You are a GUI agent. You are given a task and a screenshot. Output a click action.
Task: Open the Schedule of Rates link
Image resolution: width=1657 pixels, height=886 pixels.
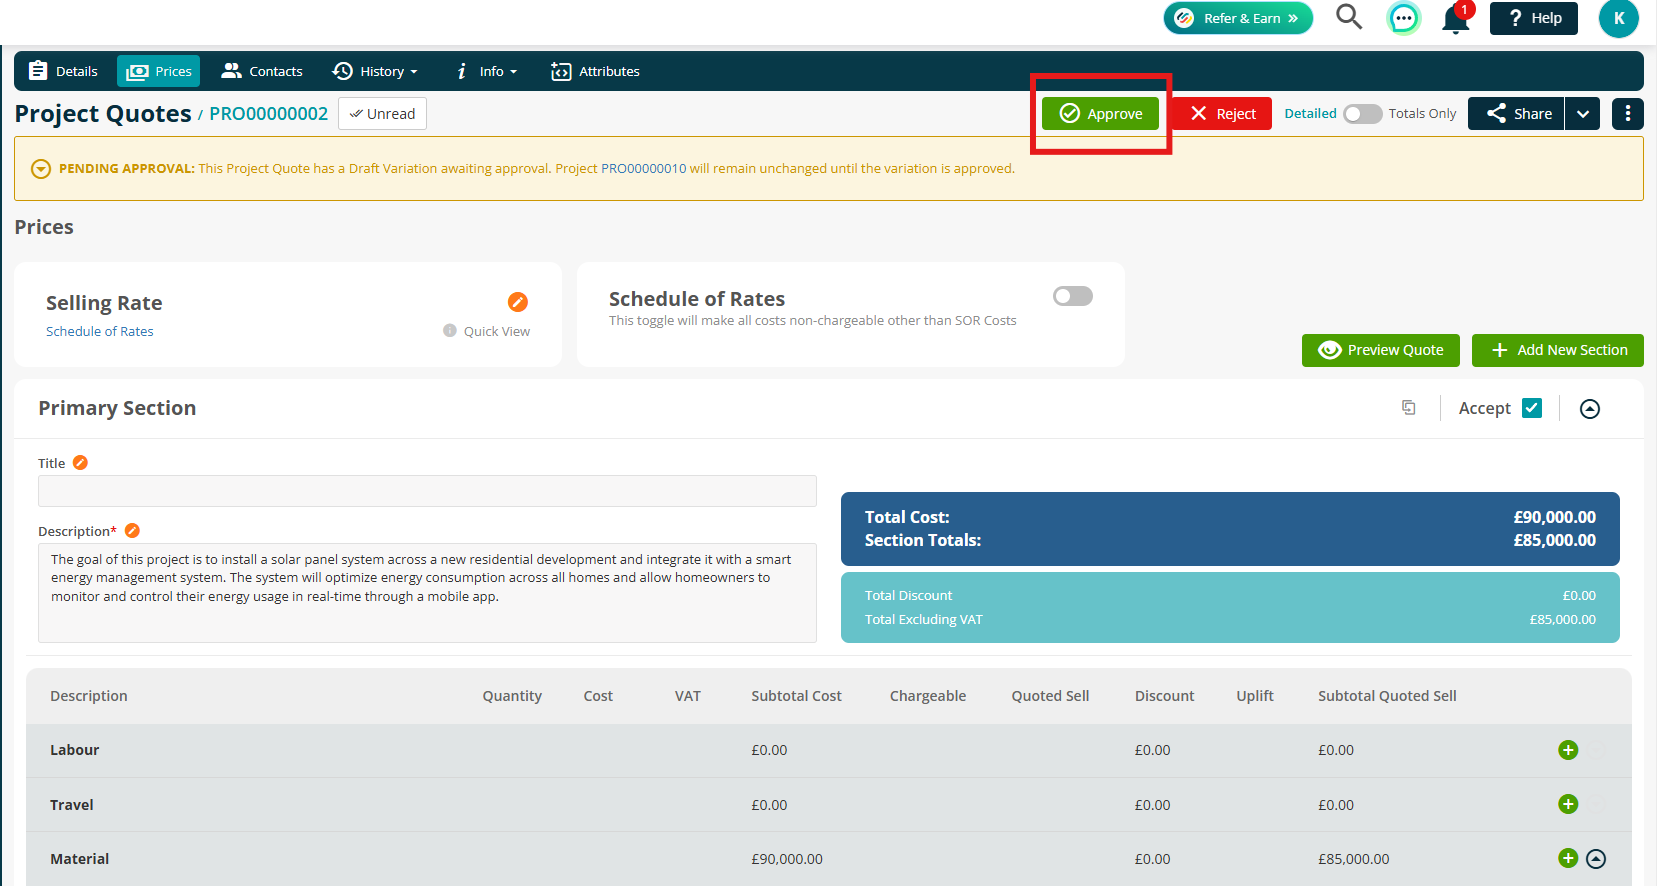point(100,331)
